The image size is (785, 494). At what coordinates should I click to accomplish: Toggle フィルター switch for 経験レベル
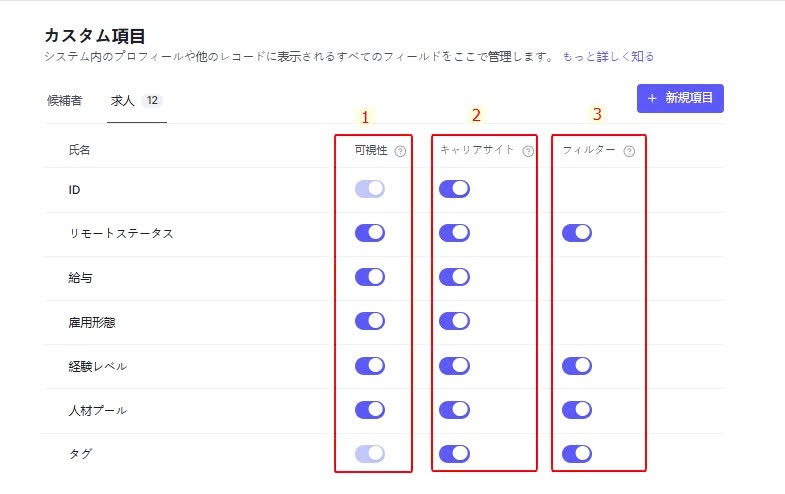click(577, 366)
